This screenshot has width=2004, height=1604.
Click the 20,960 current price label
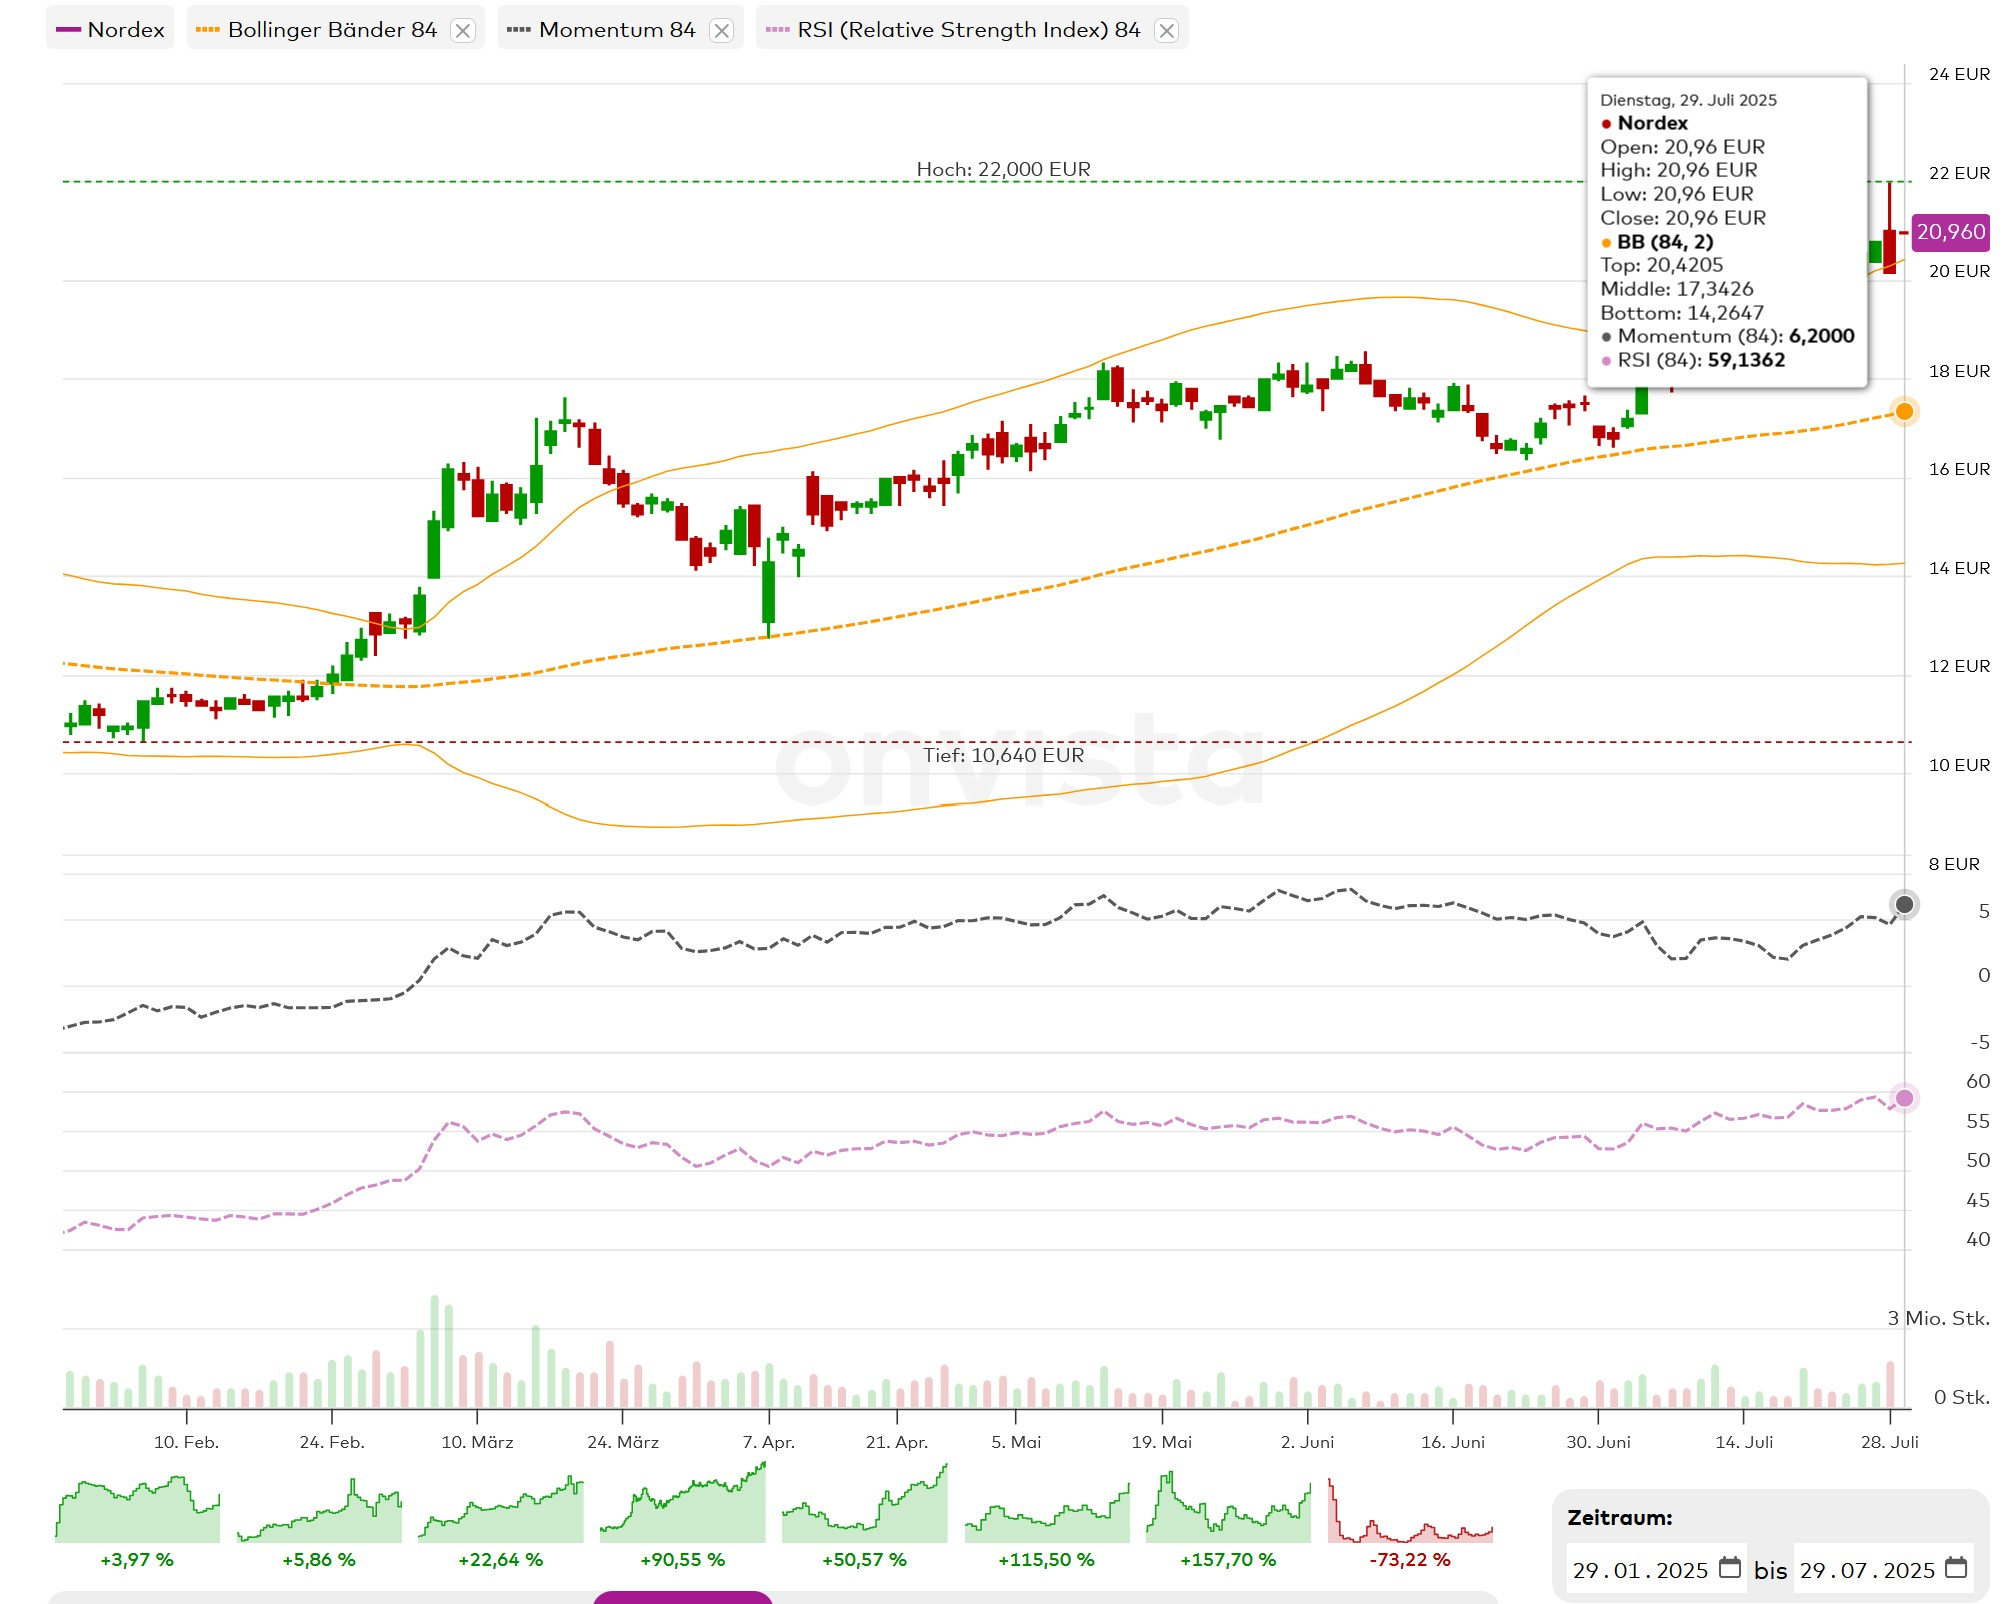[1950, 232]
